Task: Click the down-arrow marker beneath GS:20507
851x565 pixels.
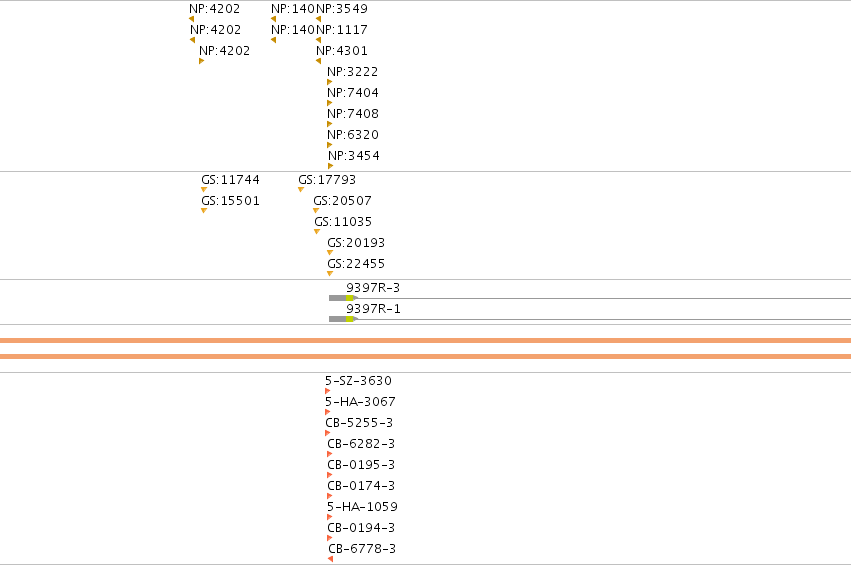Action: 316,211
